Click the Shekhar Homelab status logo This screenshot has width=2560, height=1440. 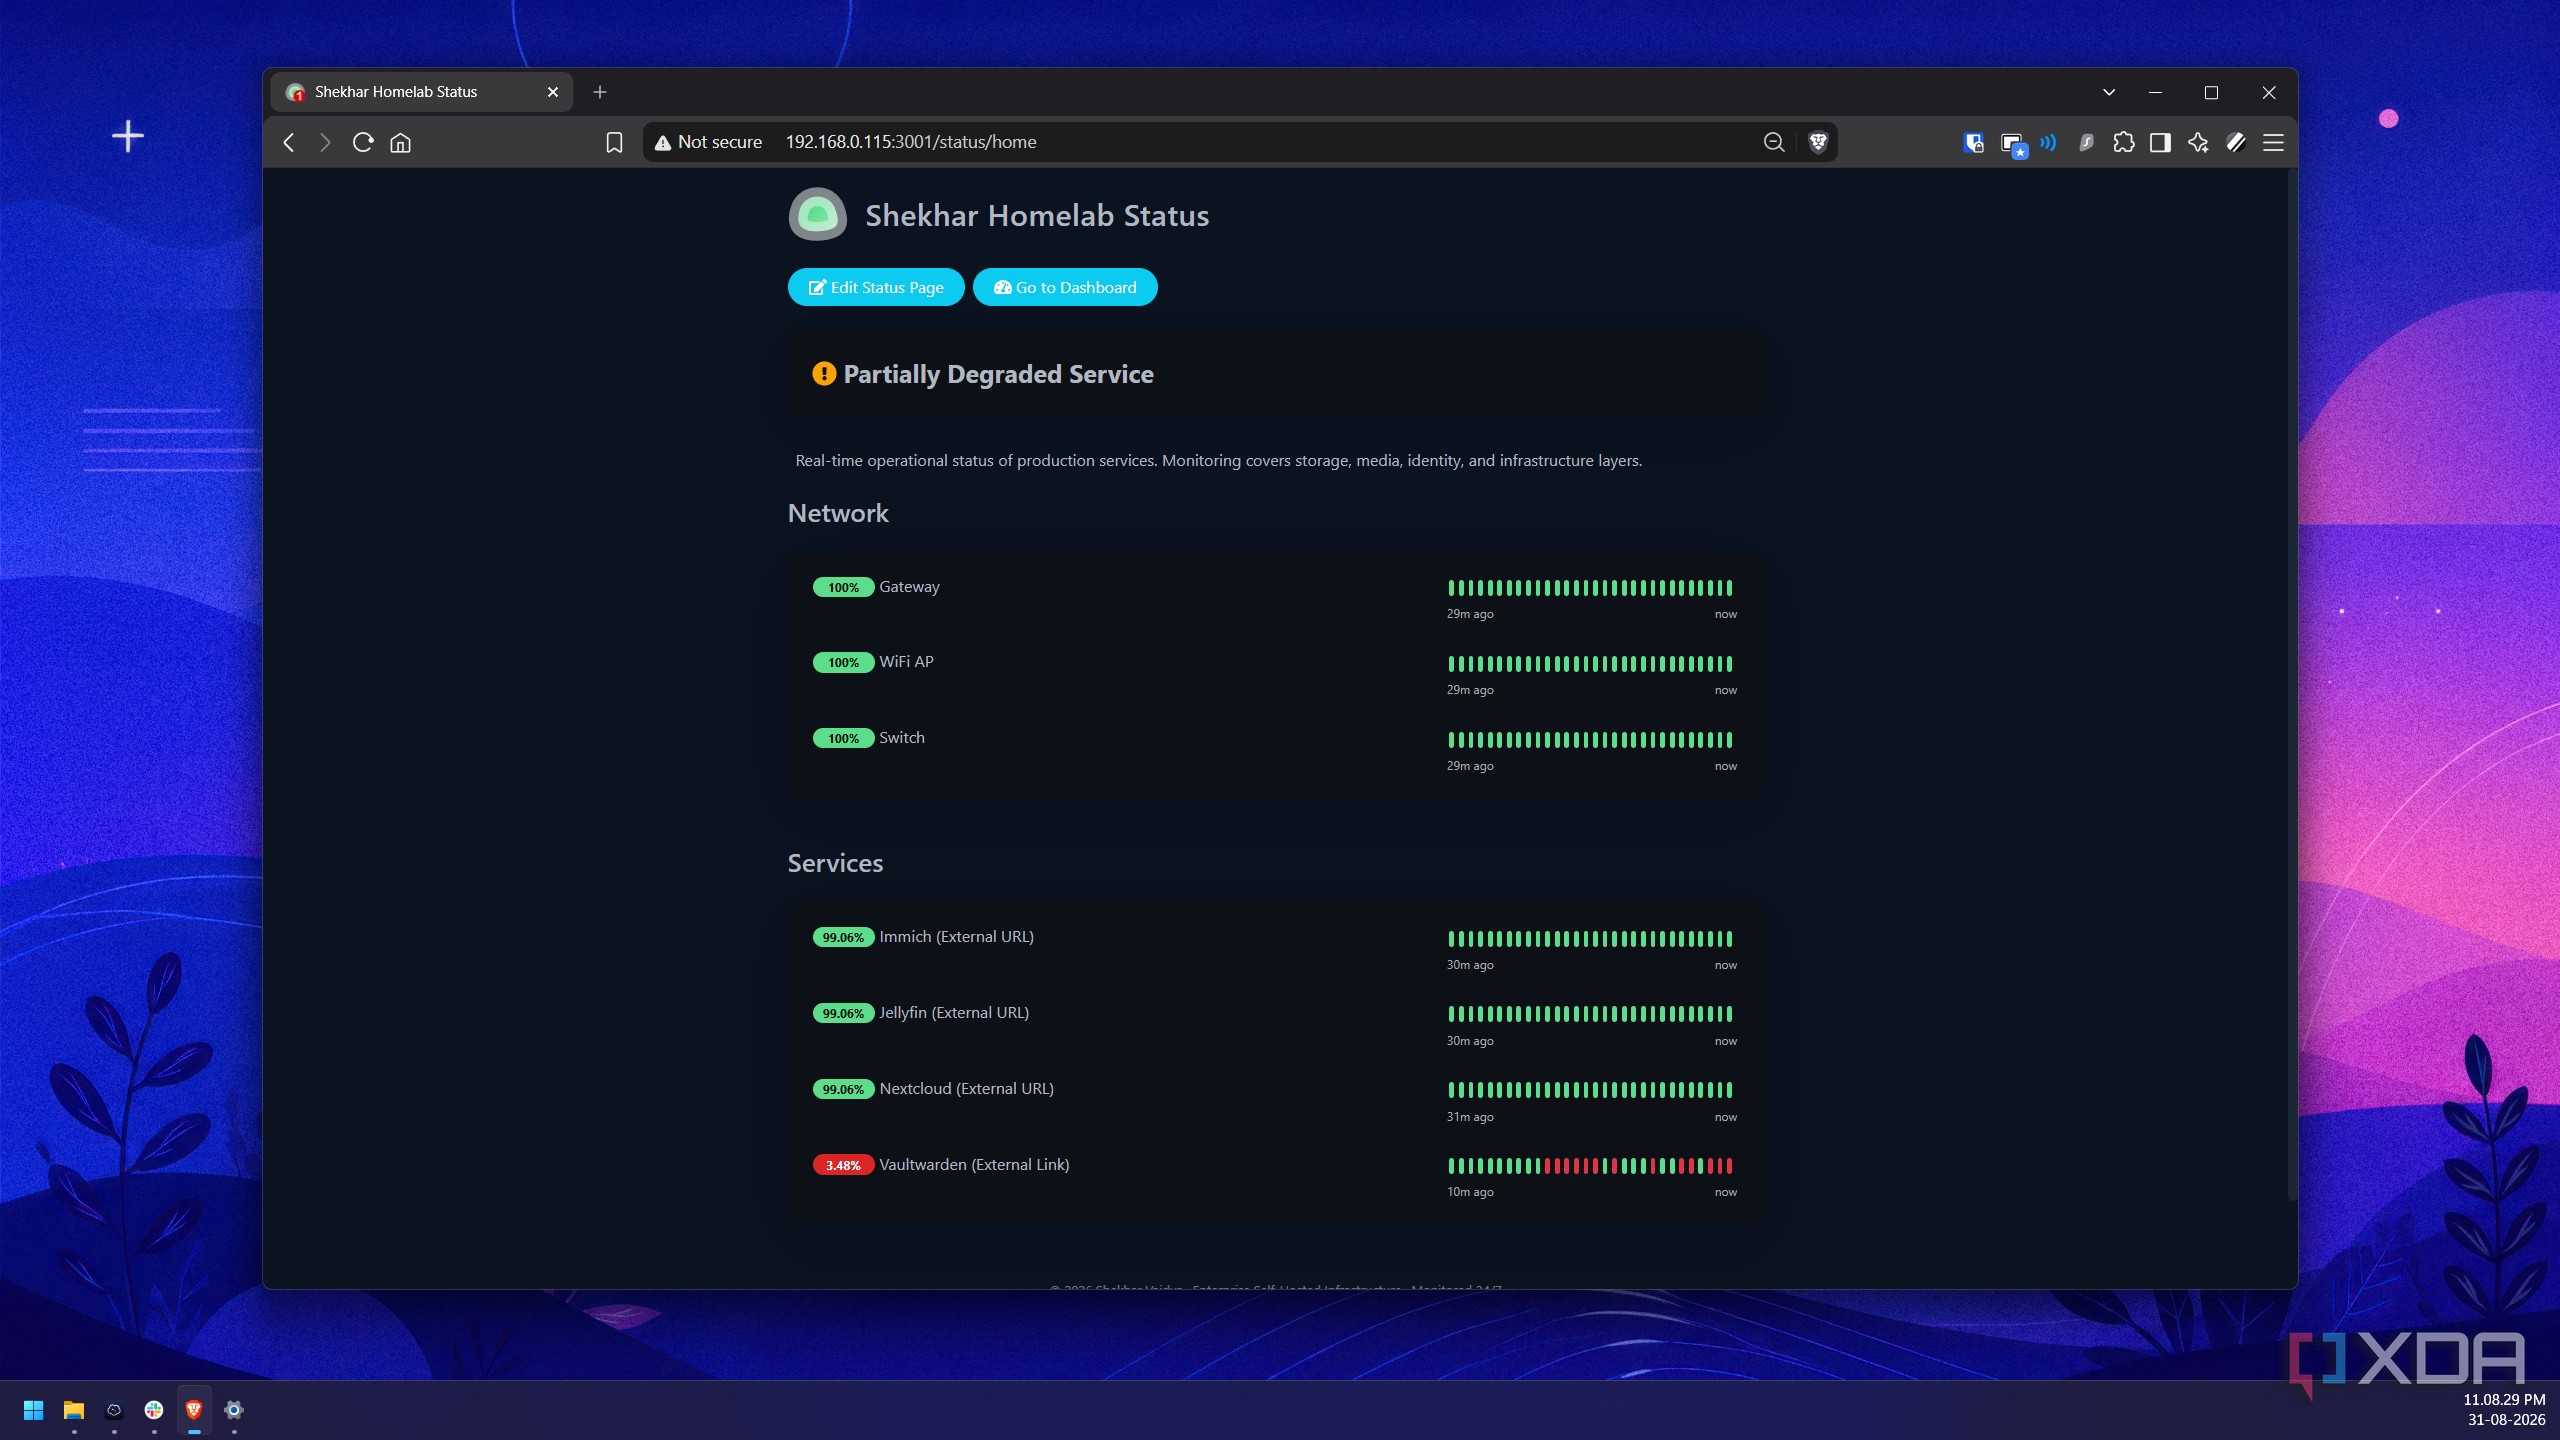(x=817, y=214)
